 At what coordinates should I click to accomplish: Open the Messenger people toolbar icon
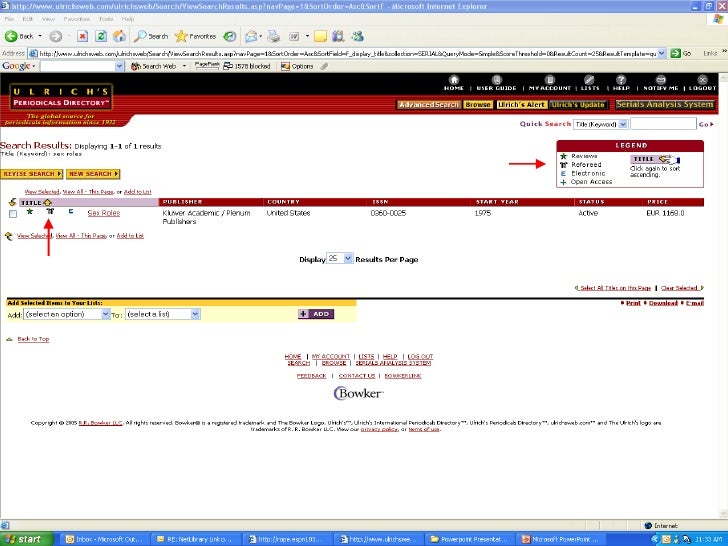tap(358, 36)
